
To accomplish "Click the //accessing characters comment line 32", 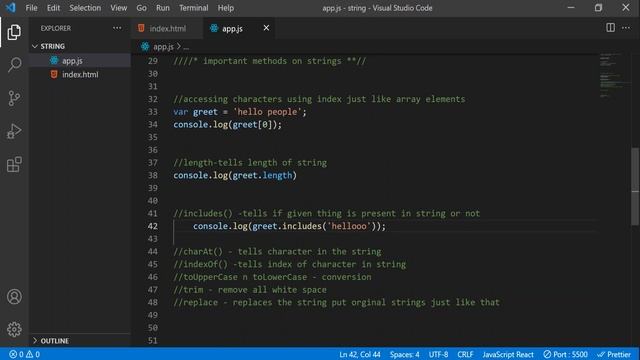I will (x=319, y=99).
